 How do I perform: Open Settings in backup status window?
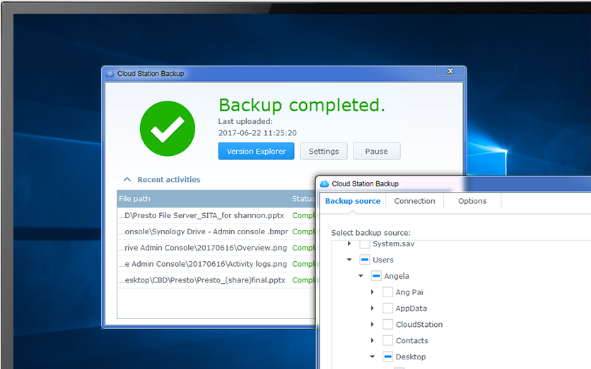tap(323, 151)
